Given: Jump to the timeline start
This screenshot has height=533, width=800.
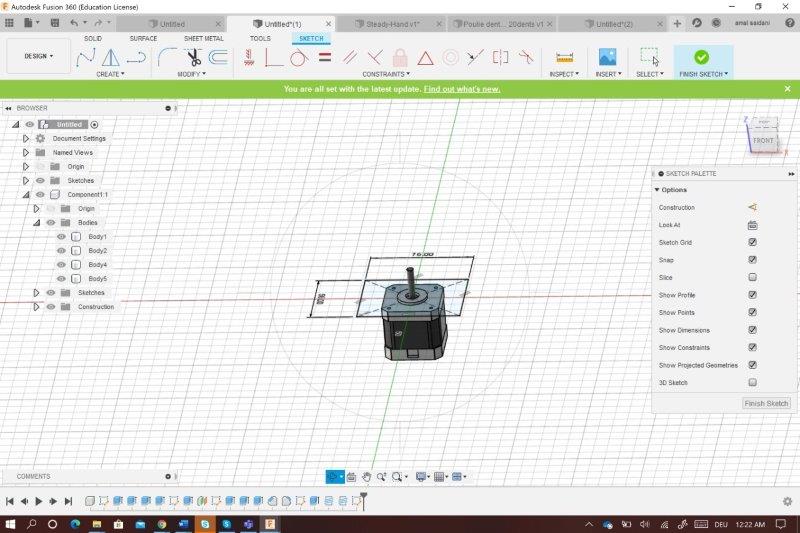Looking at the screenshot, I should pos(10,501).
